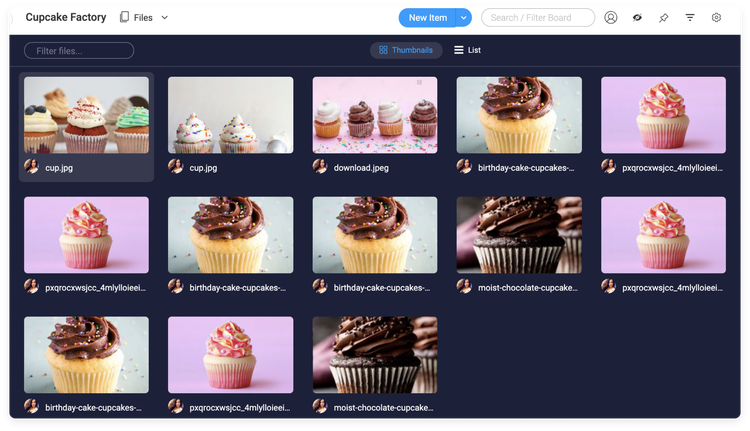The height and width of the screenshot is (431, 750).
Task: Open the filter lines icon
Action: (x=690, y=18)
